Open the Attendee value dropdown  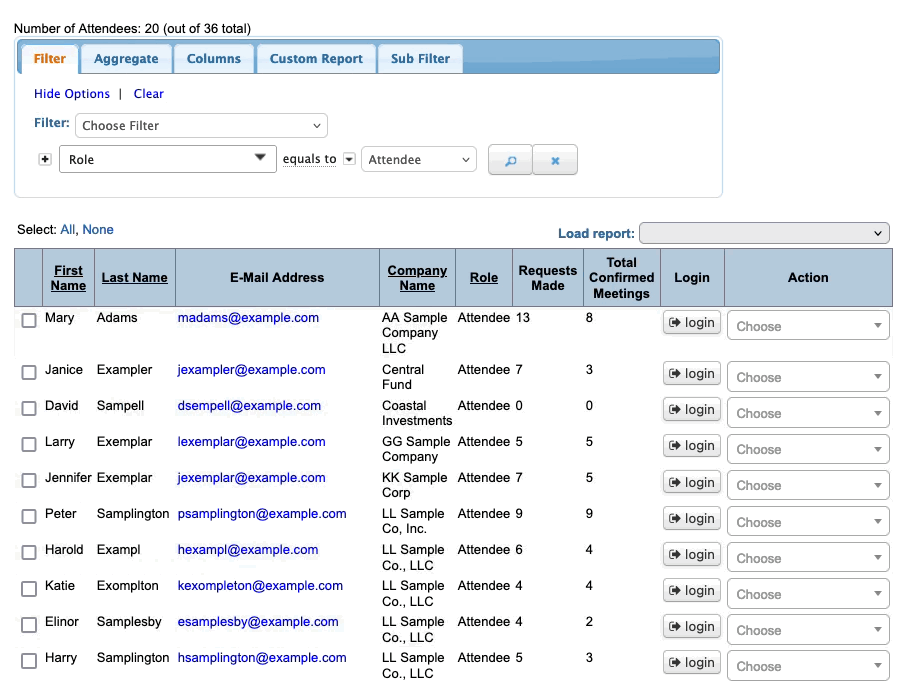tap(418, 160)
